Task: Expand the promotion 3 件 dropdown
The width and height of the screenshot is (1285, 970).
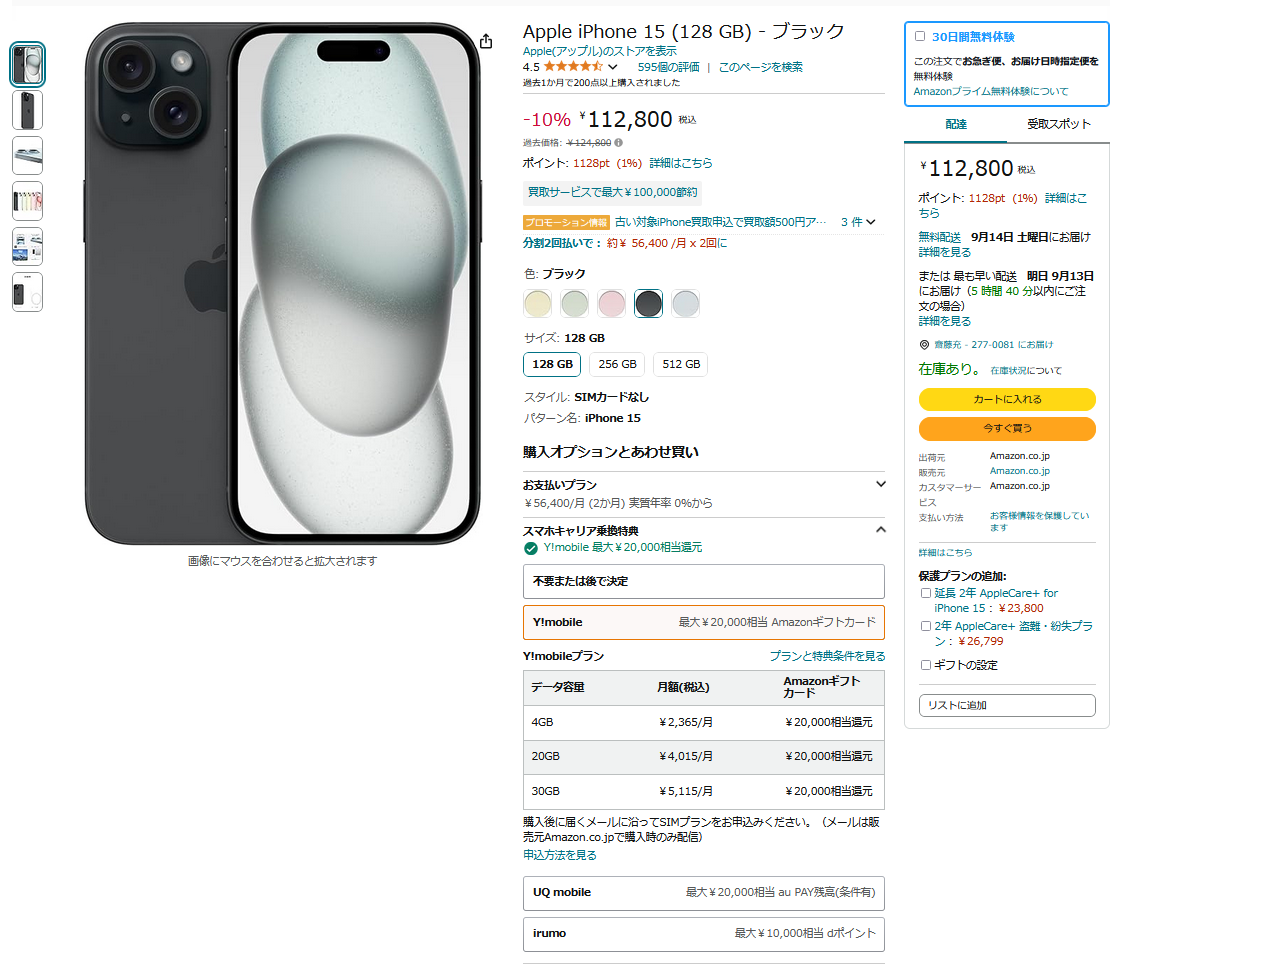Action: [858, 222]
